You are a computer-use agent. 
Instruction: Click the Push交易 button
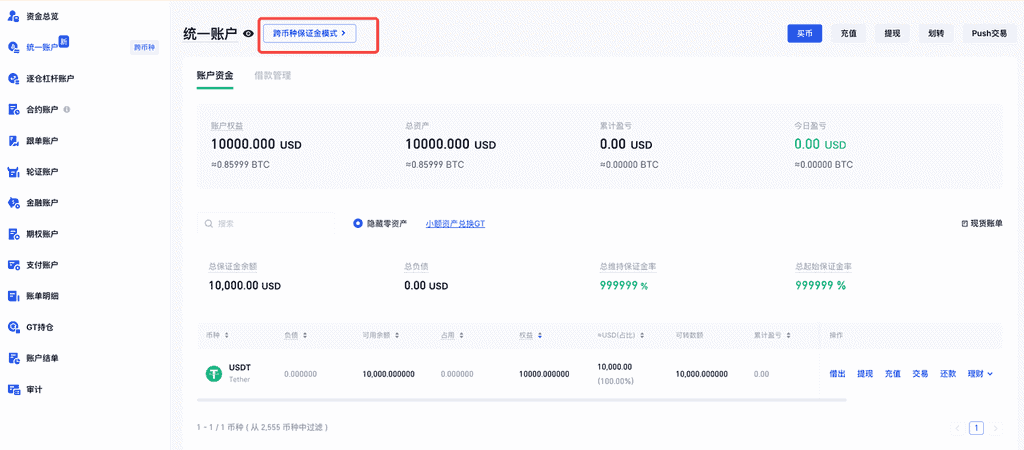pos(989,33)
